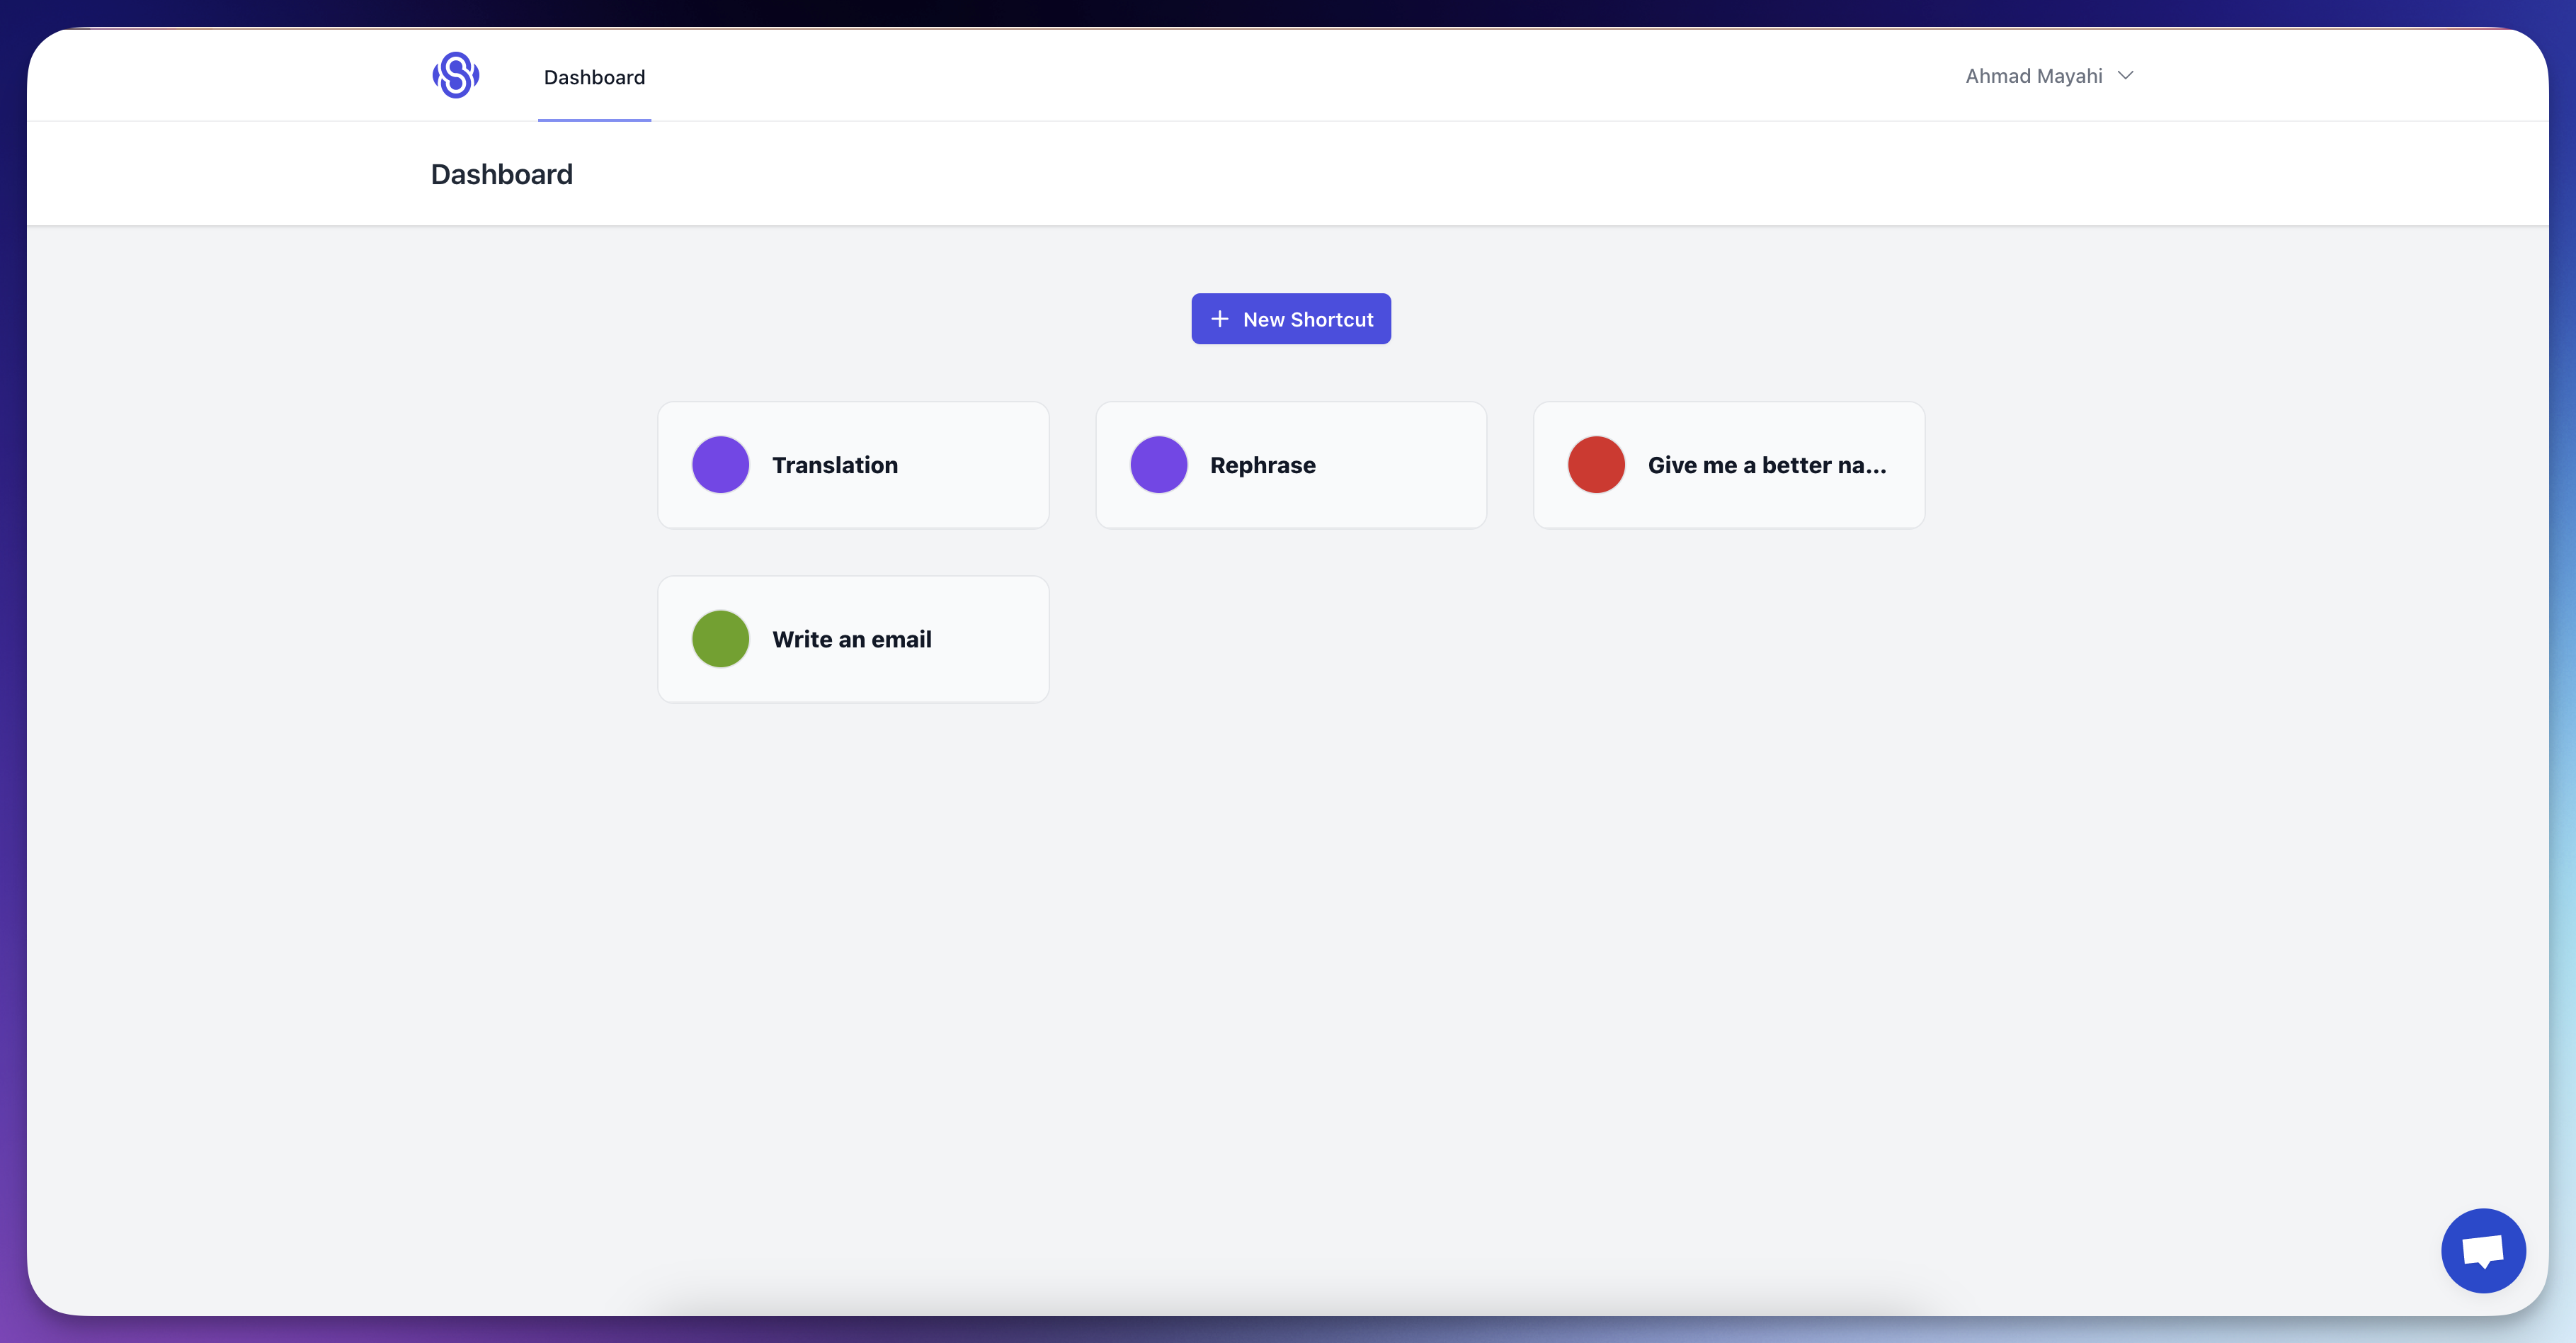Click the green circle on Write an email
Screen dimensions: 2576x1343
(x=720, y=639)
